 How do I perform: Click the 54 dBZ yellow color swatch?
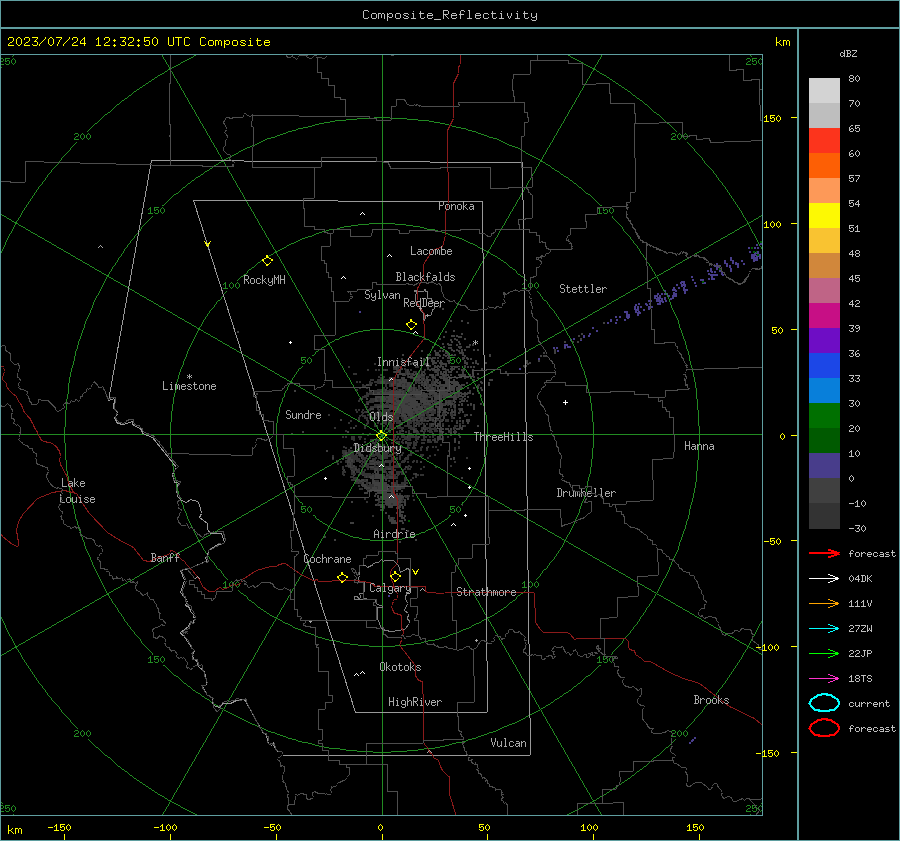[x=824, y=216]
